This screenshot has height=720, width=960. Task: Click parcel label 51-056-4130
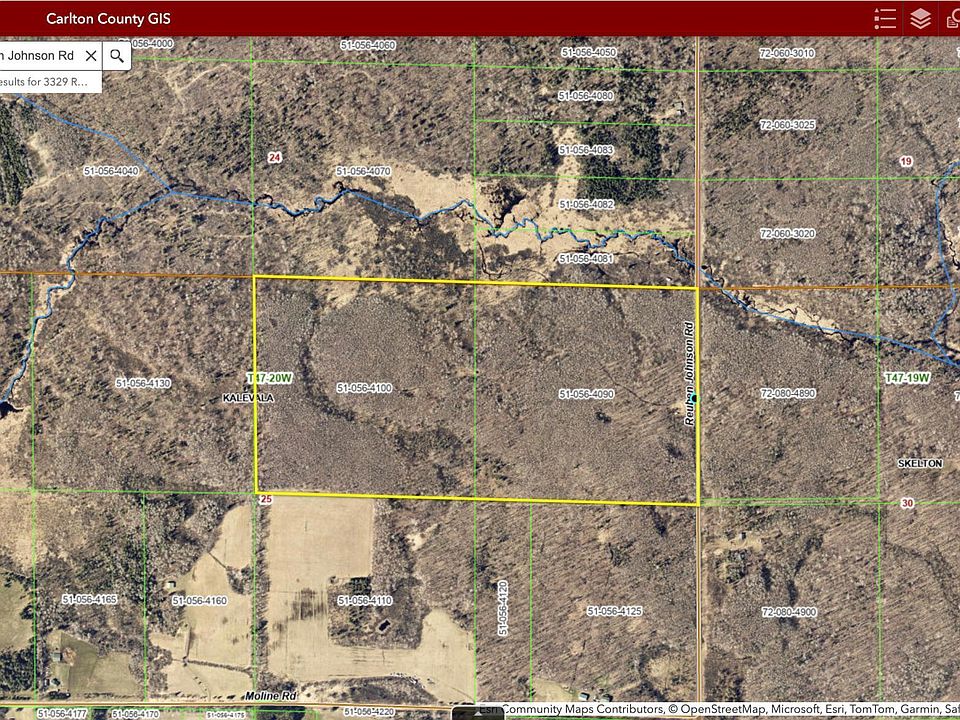[x=143, y=383]
